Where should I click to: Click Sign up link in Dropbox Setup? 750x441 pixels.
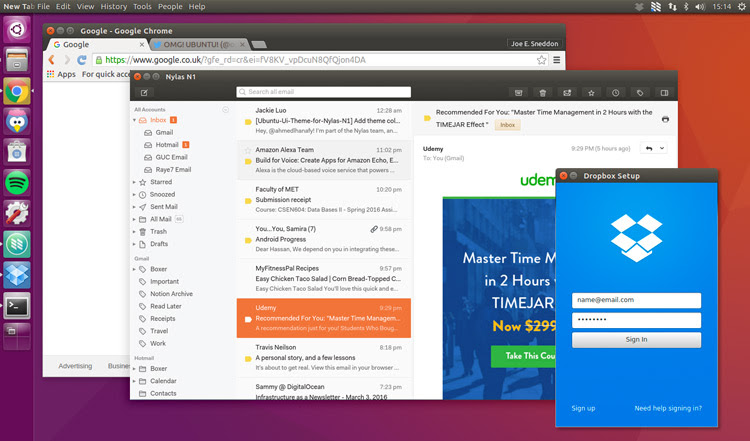[x=583, y=408]
